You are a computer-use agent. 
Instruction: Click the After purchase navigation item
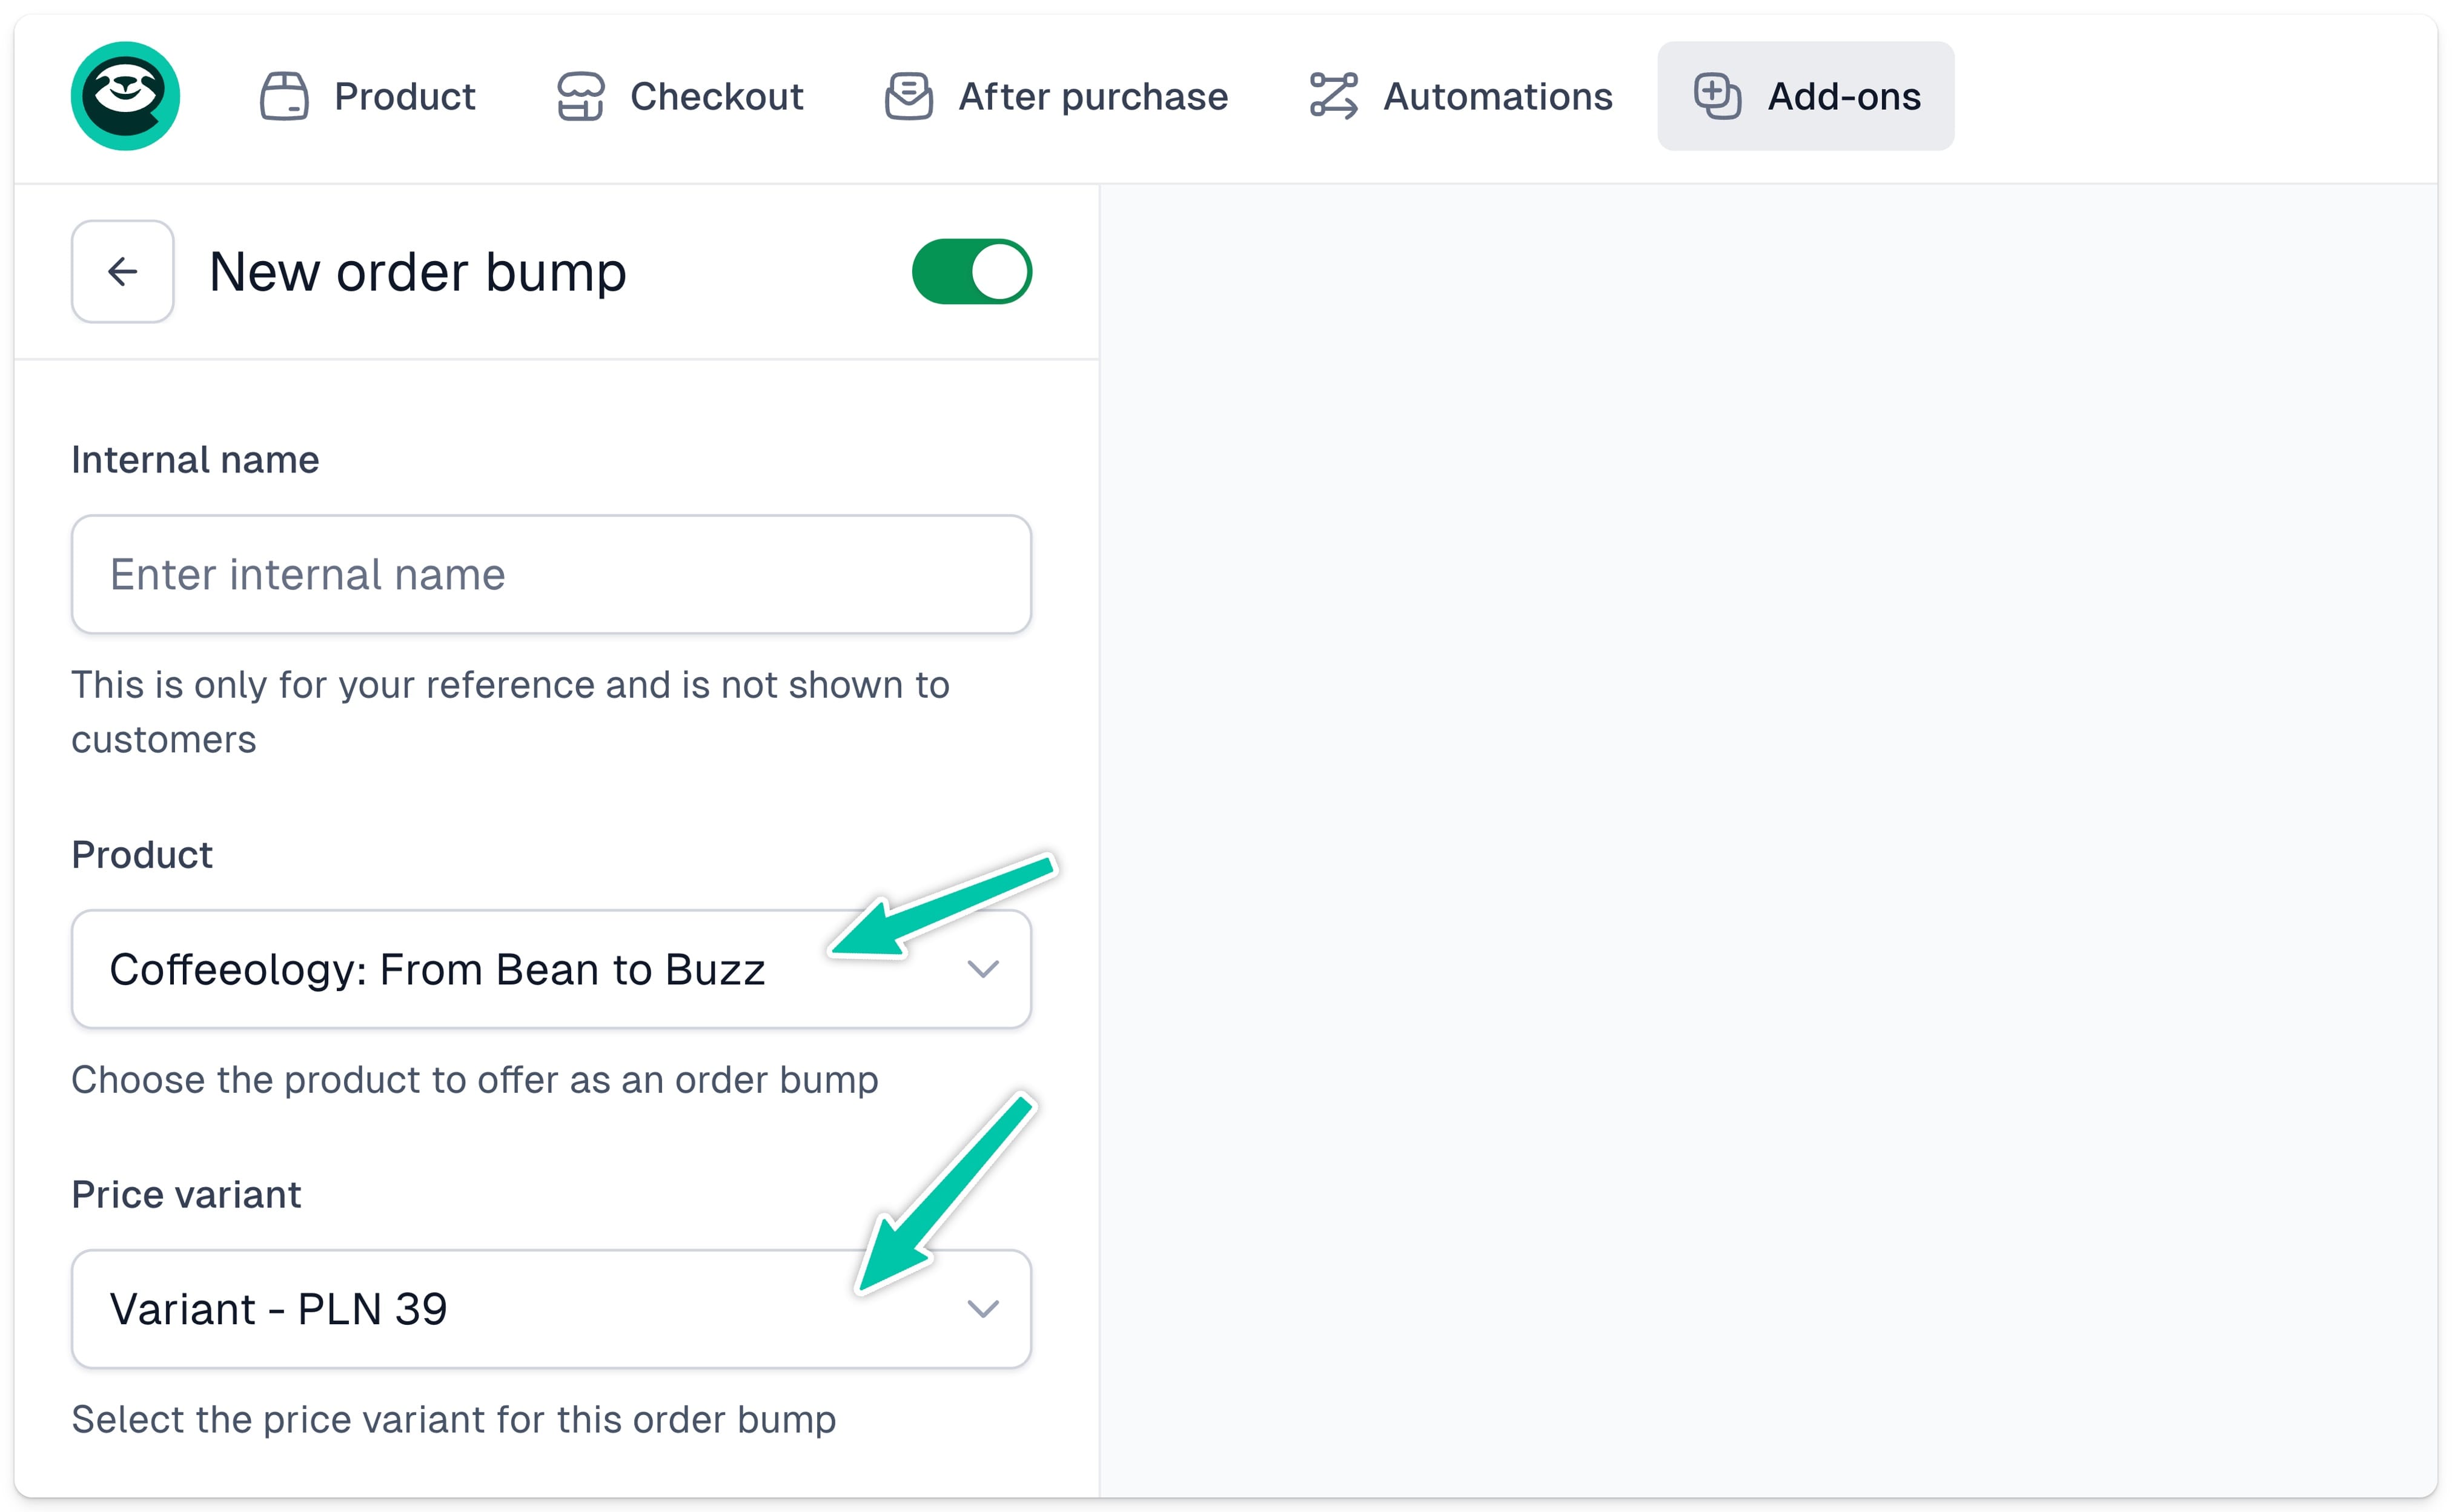coord(1056,96)
